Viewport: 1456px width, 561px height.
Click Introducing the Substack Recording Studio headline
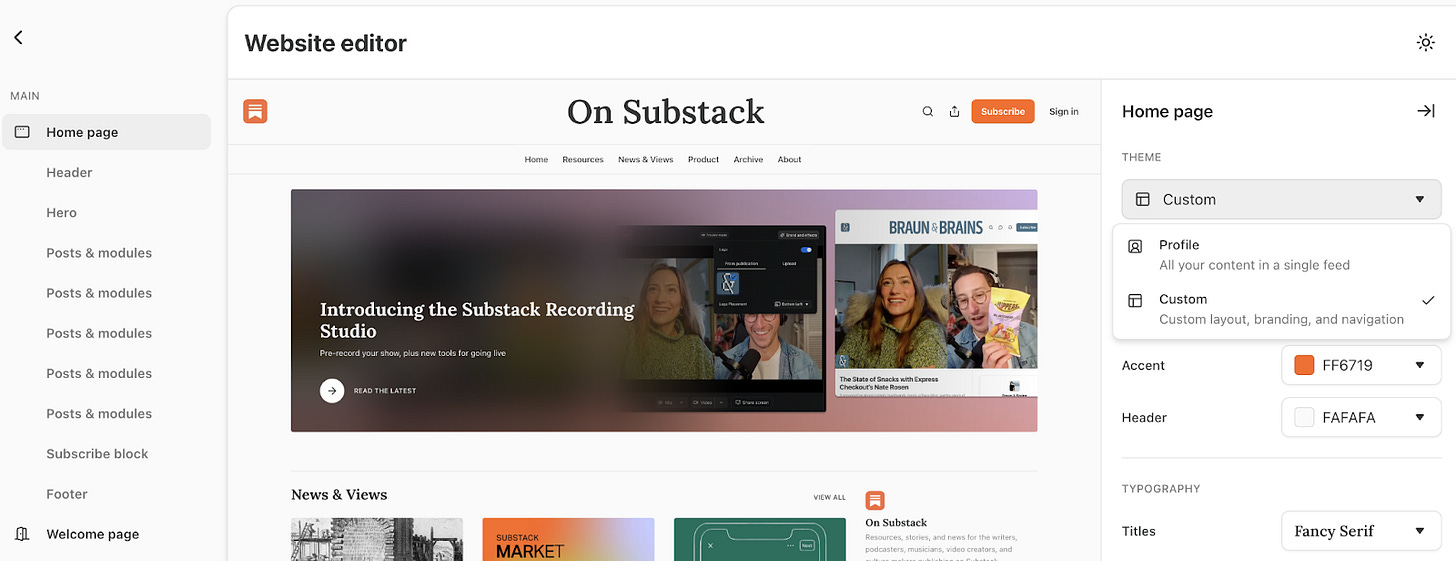pos(477,320)
